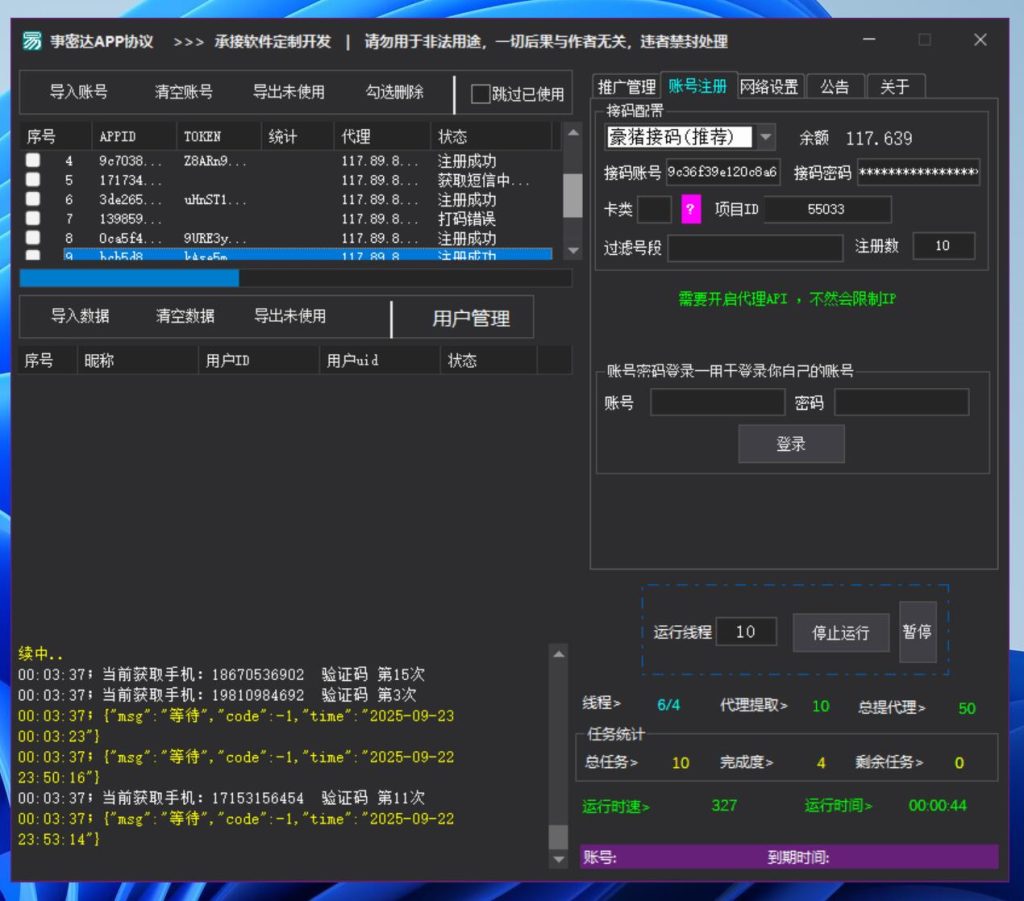Check the box for row 4 account

click(x=33, y=161)
